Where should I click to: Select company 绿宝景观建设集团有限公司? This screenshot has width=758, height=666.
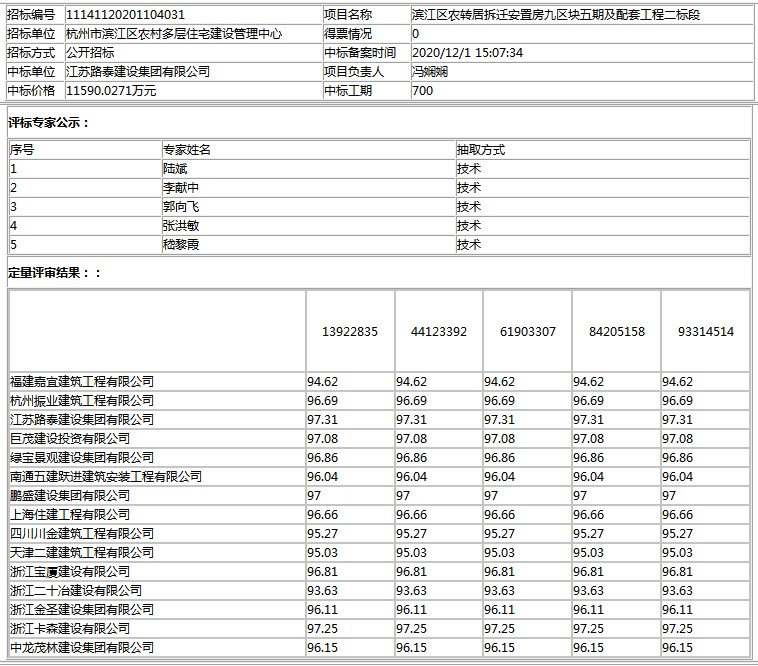pyautogui.click(x=82, y=458)
